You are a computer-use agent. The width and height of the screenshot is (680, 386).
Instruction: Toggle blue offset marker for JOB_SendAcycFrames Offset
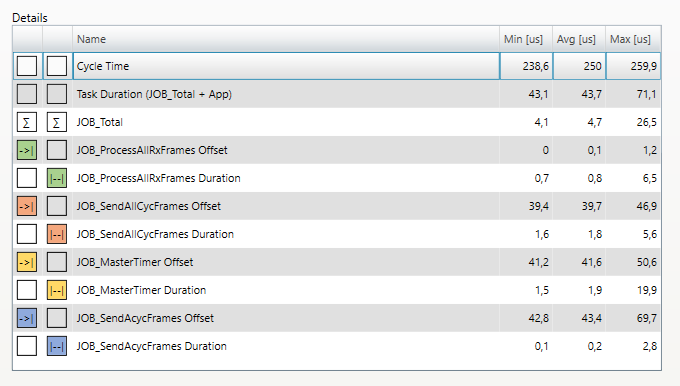click(x=27, y=318)
